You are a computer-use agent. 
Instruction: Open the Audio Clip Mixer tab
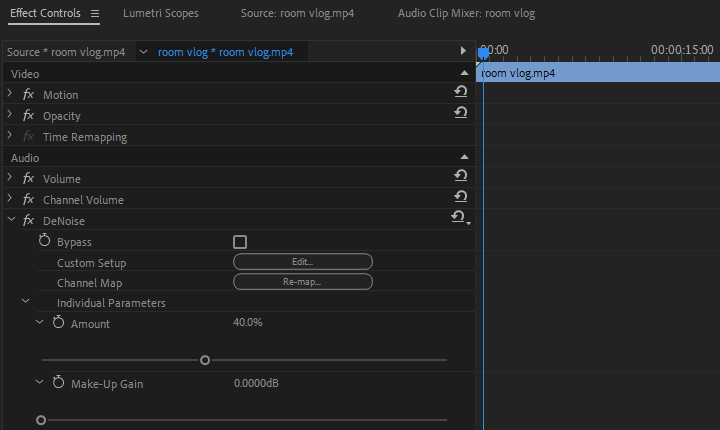pyautogui.click(x=466, y=14)
